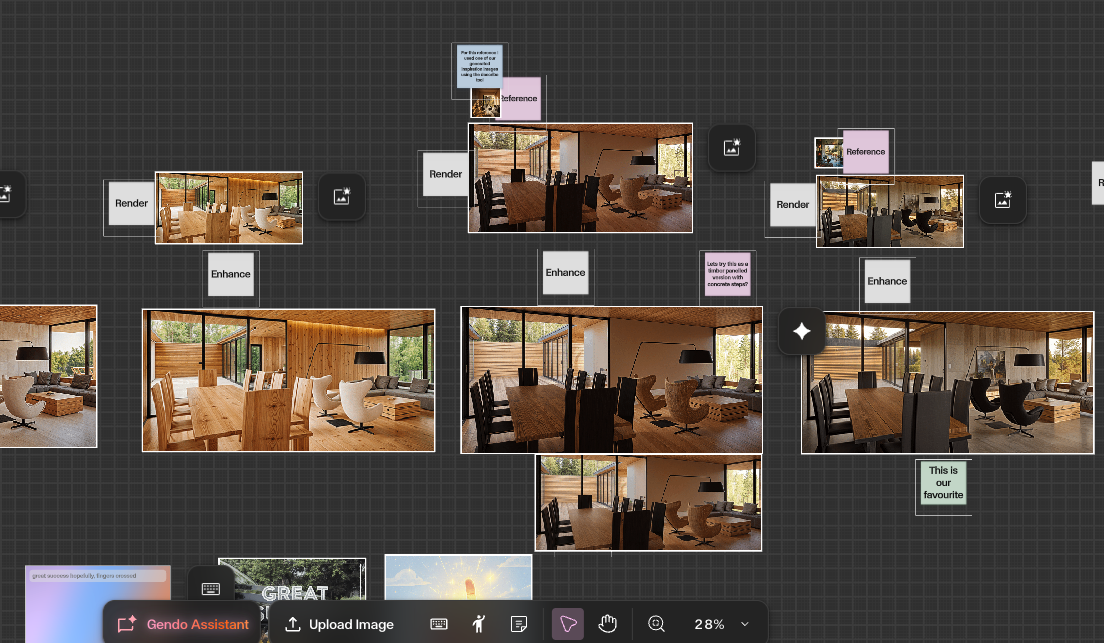The height and width of the screenshot is (643, 1104).
Task: Toggle the hand pan tool
Action: (x=606, y=623)
